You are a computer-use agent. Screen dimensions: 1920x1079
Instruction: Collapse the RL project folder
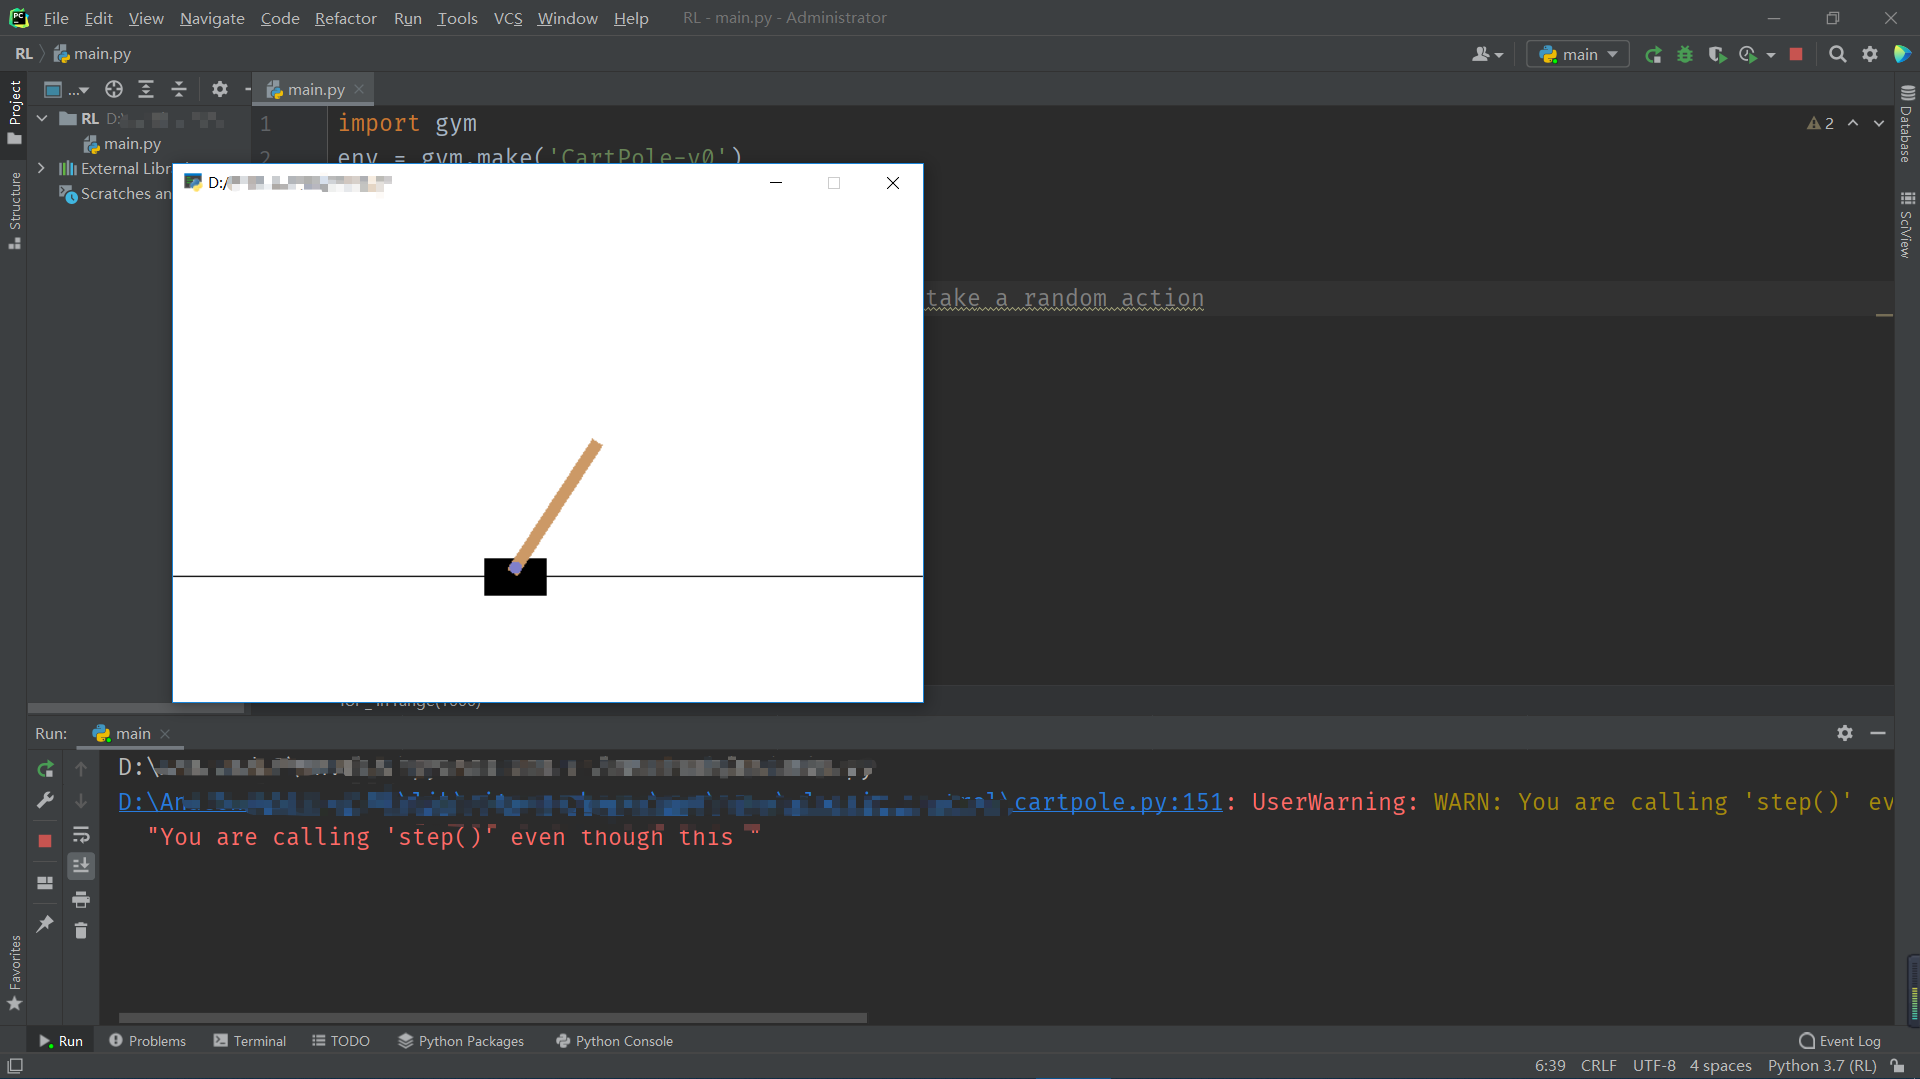pyautogui.click(x=42, y=118)
